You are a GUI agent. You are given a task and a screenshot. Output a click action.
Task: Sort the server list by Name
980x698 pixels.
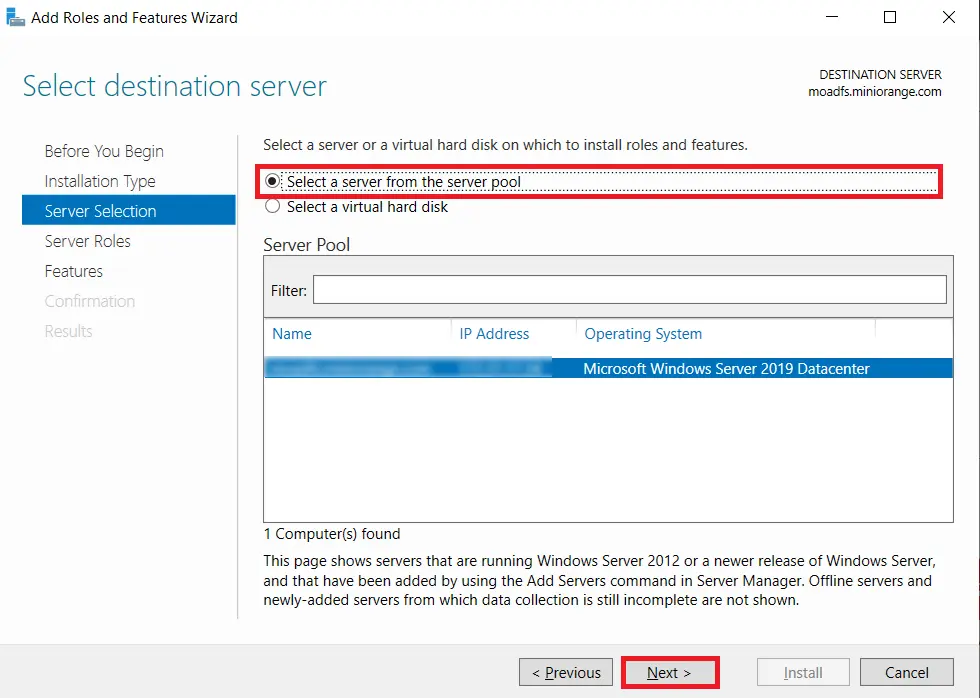coord(292,333)
